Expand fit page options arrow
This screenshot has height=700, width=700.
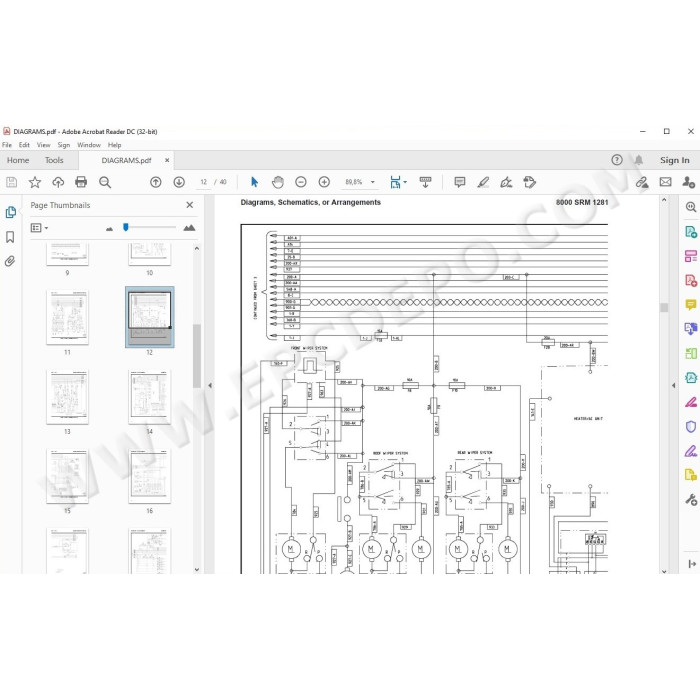405,182
